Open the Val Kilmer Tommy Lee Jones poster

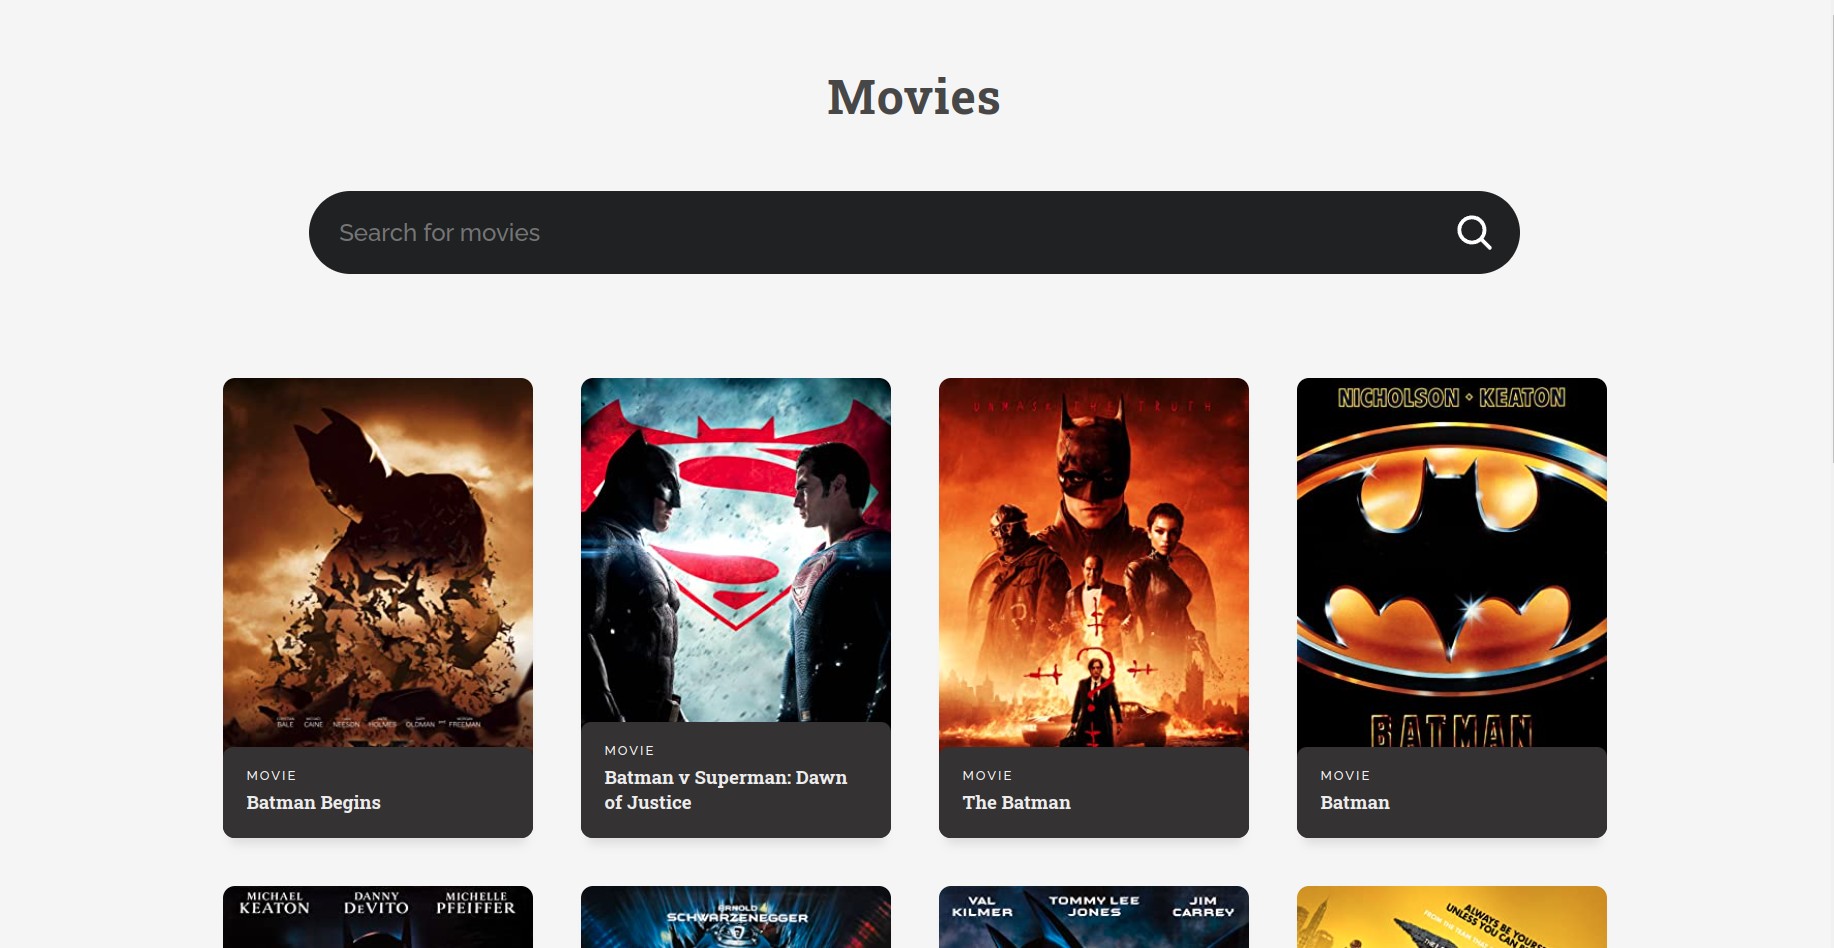(1094, 917)
